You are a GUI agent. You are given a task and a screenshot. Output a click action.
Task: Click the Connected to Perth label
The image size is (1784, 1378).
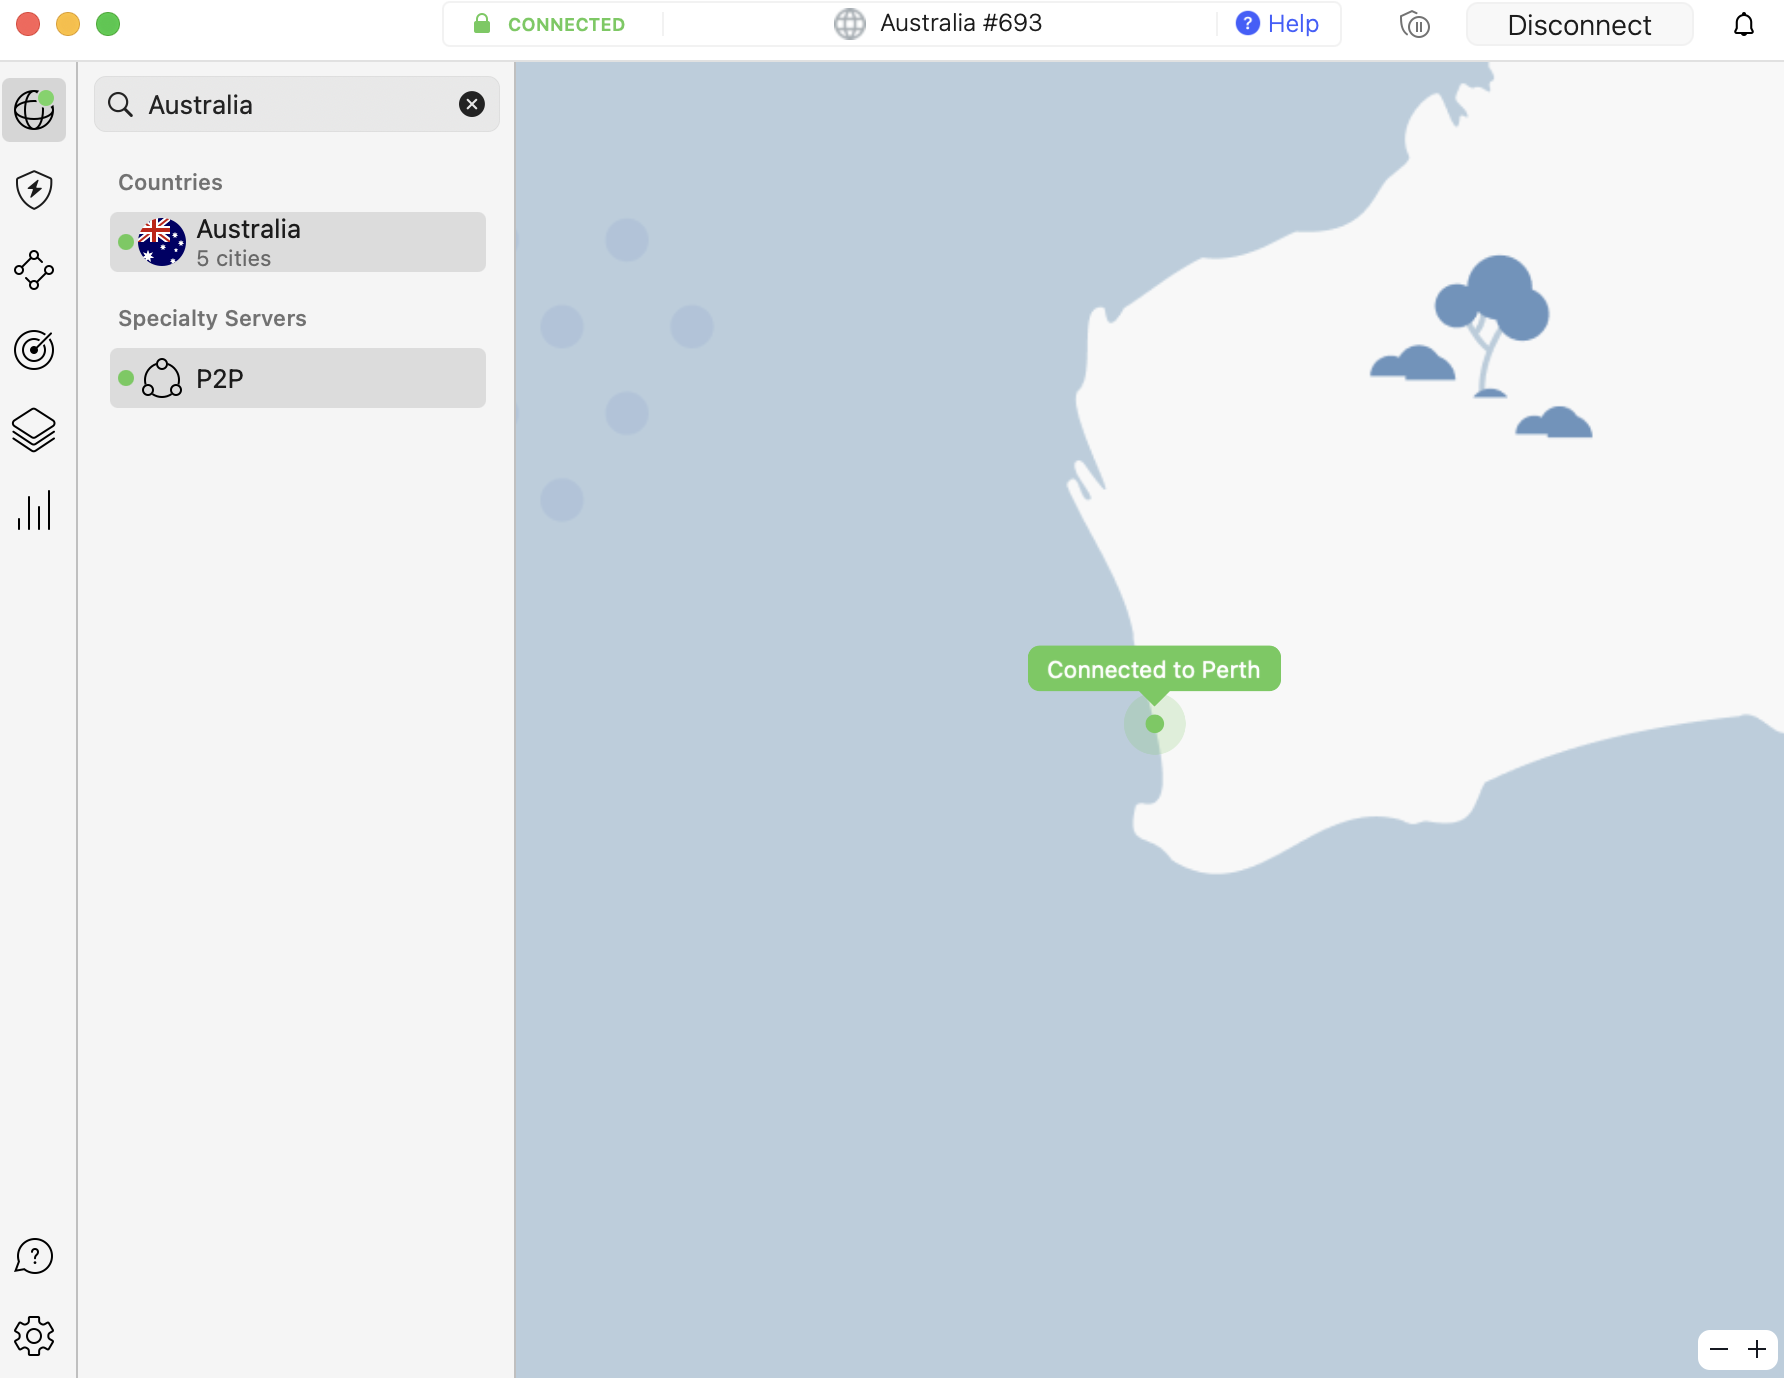click(x=1154, y=669)
